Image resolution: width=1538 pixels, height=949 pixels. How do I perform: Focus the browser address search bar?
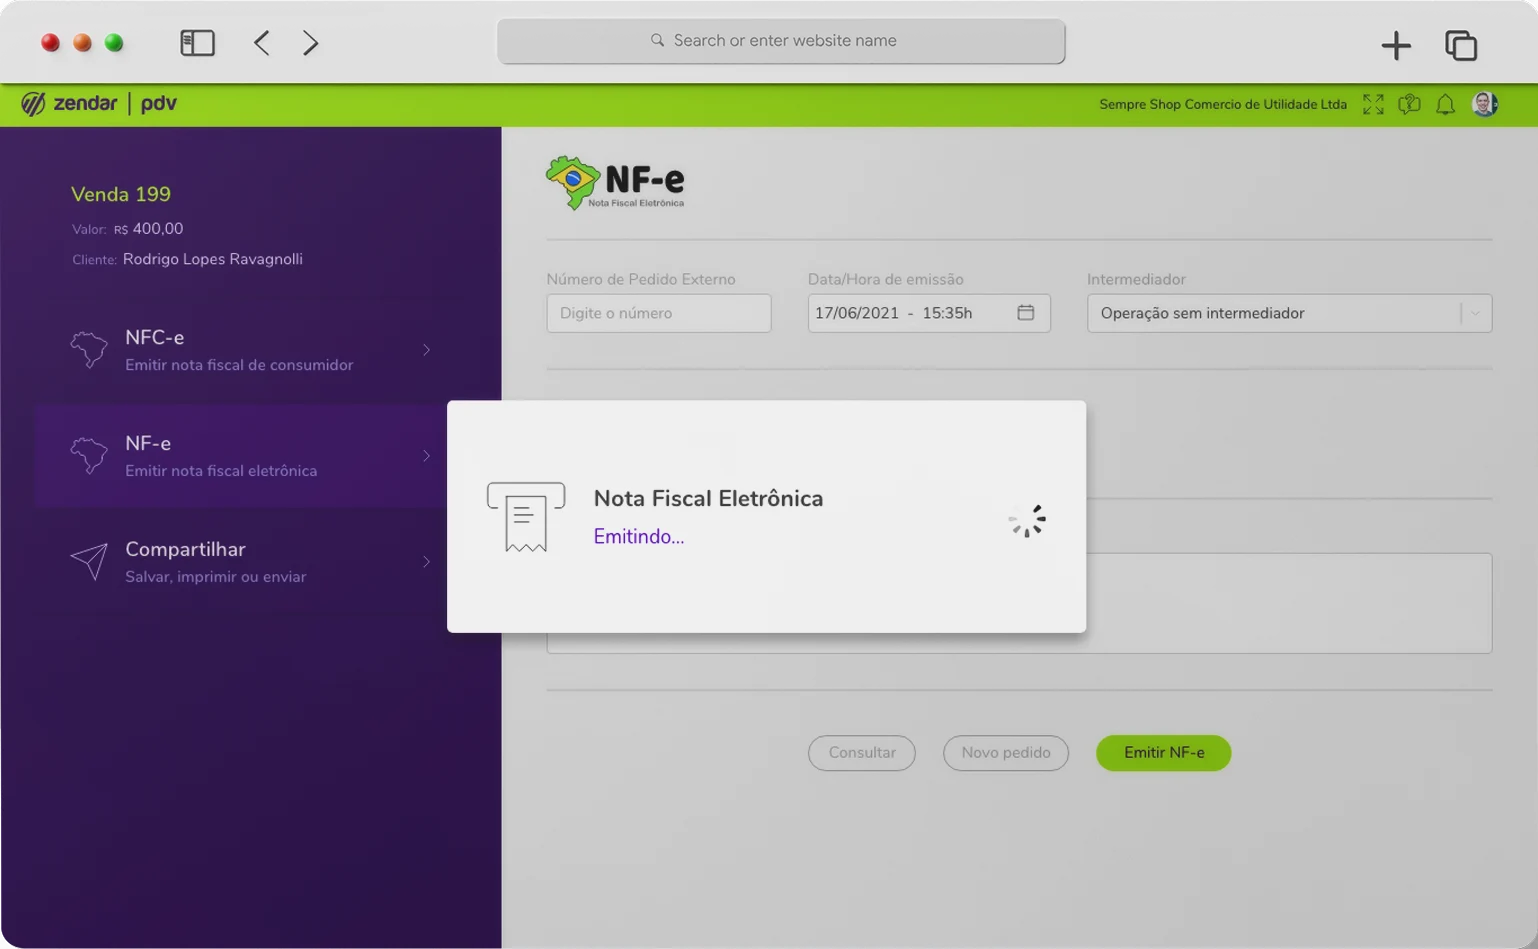click(781, 41)
